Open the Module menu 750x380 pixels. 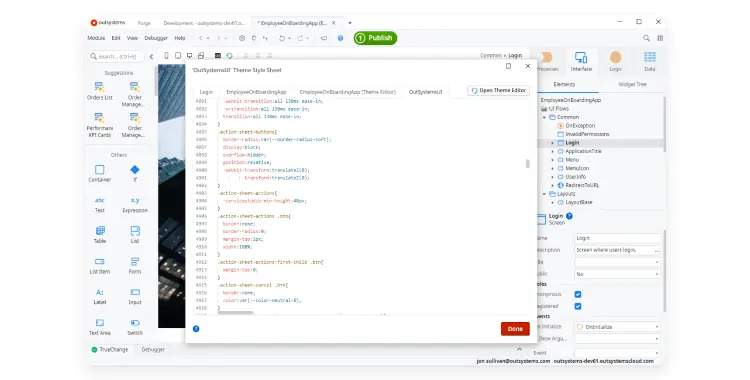point(96,38)
